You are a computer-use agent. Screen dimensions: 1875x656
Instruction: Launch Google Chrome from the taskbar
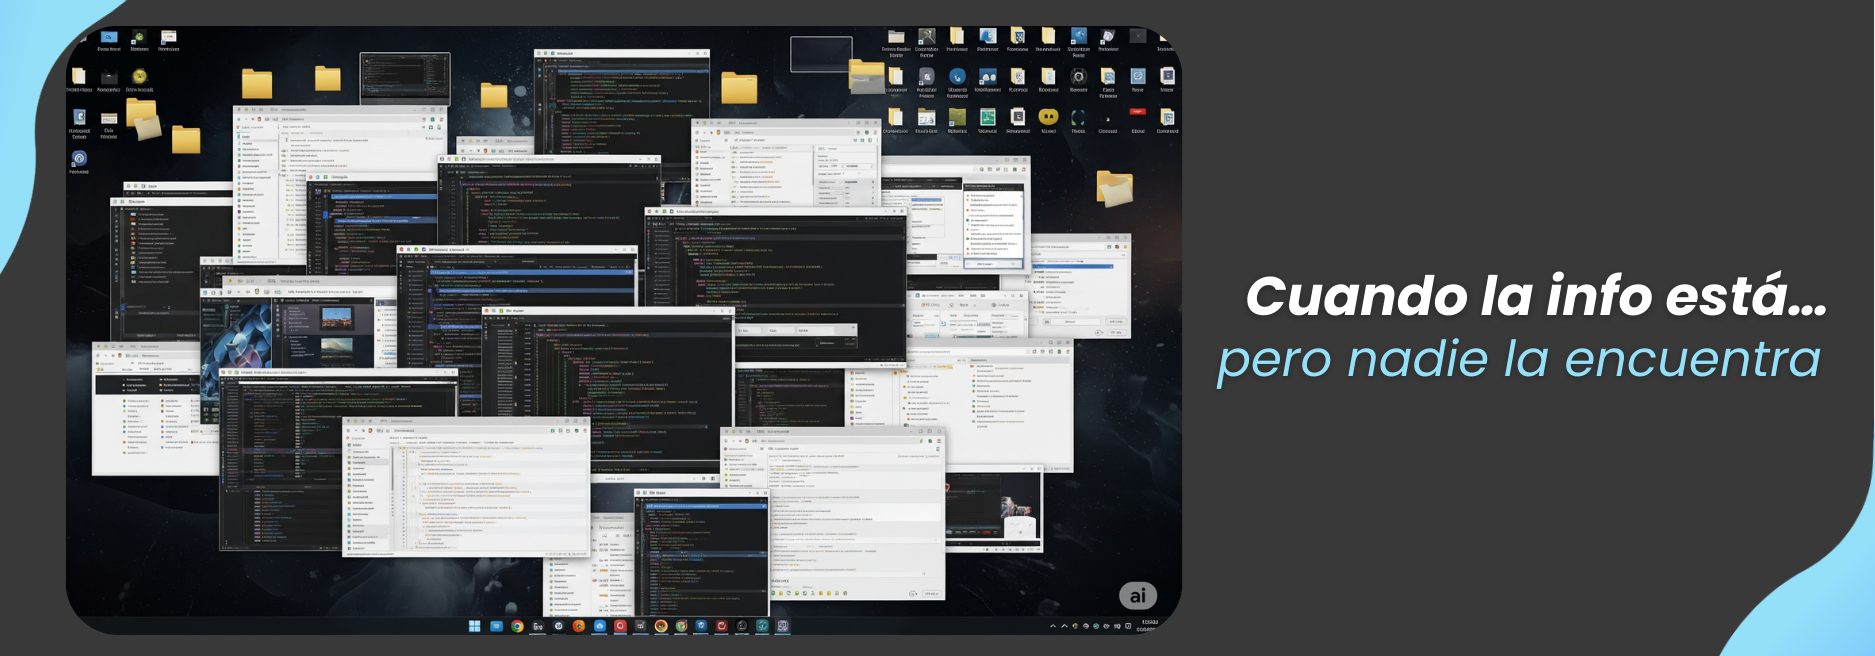pyautogui.click(x=517, y=626)
